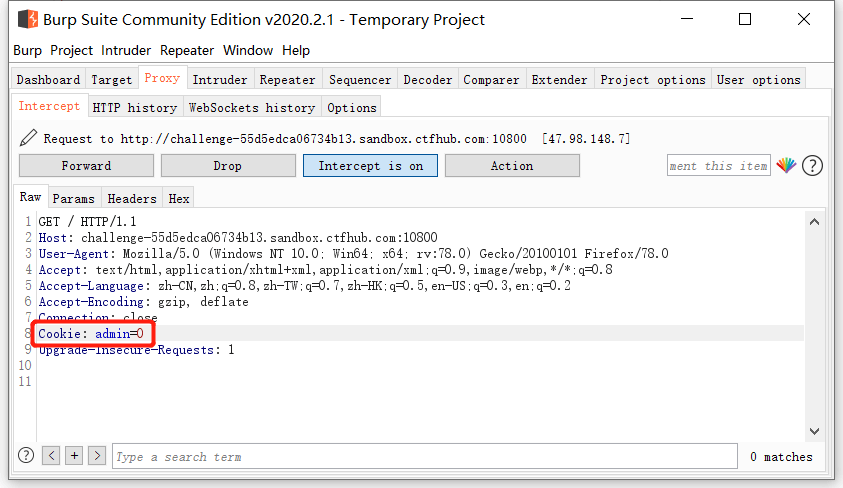Screen dimensions: 843x488
Task: Maximize the Burp Suite window
Action: (745, 19)
